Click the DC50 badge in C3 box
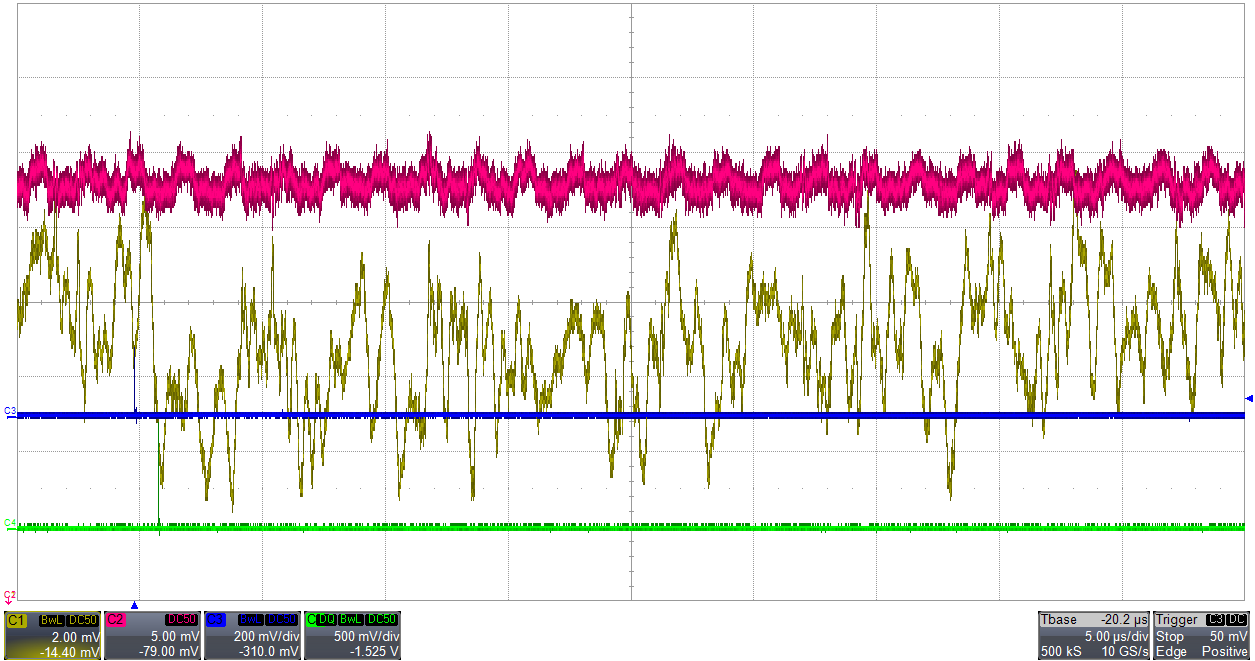1255x661 pixels. (x=281, y=619)
